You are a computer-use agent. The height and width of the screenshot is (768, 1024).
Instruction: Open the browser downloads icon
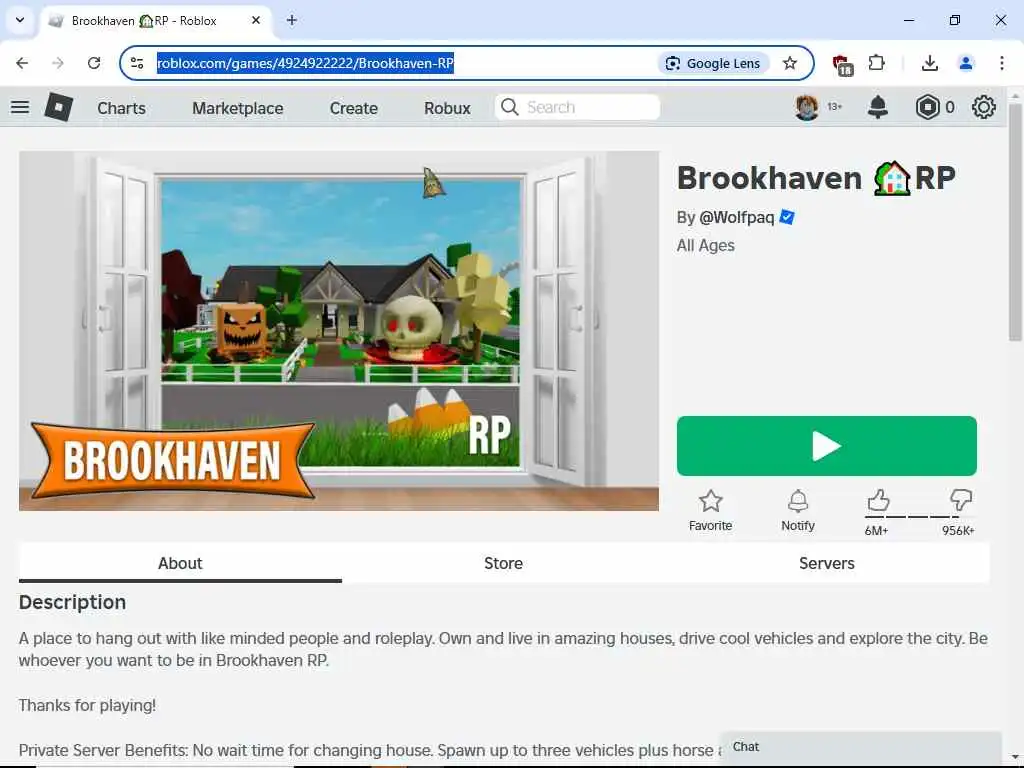point(930,63)
